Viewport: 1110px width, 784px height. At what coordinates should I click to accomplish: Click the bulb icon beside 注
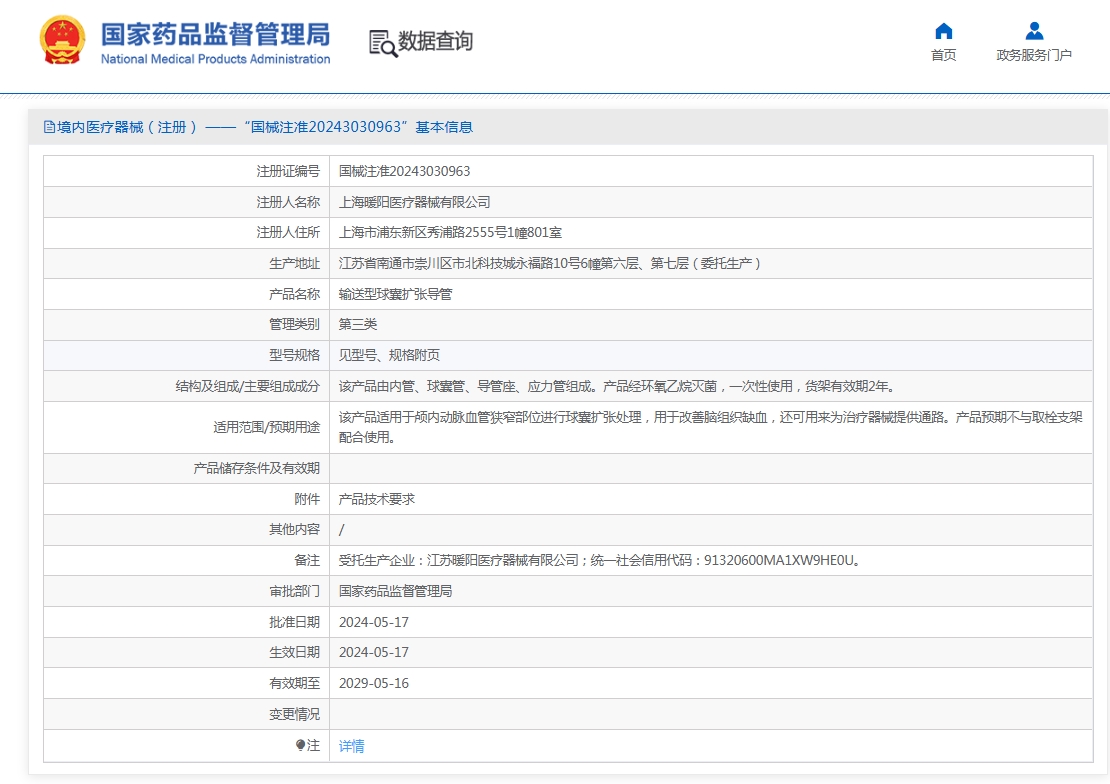(300, 745)
